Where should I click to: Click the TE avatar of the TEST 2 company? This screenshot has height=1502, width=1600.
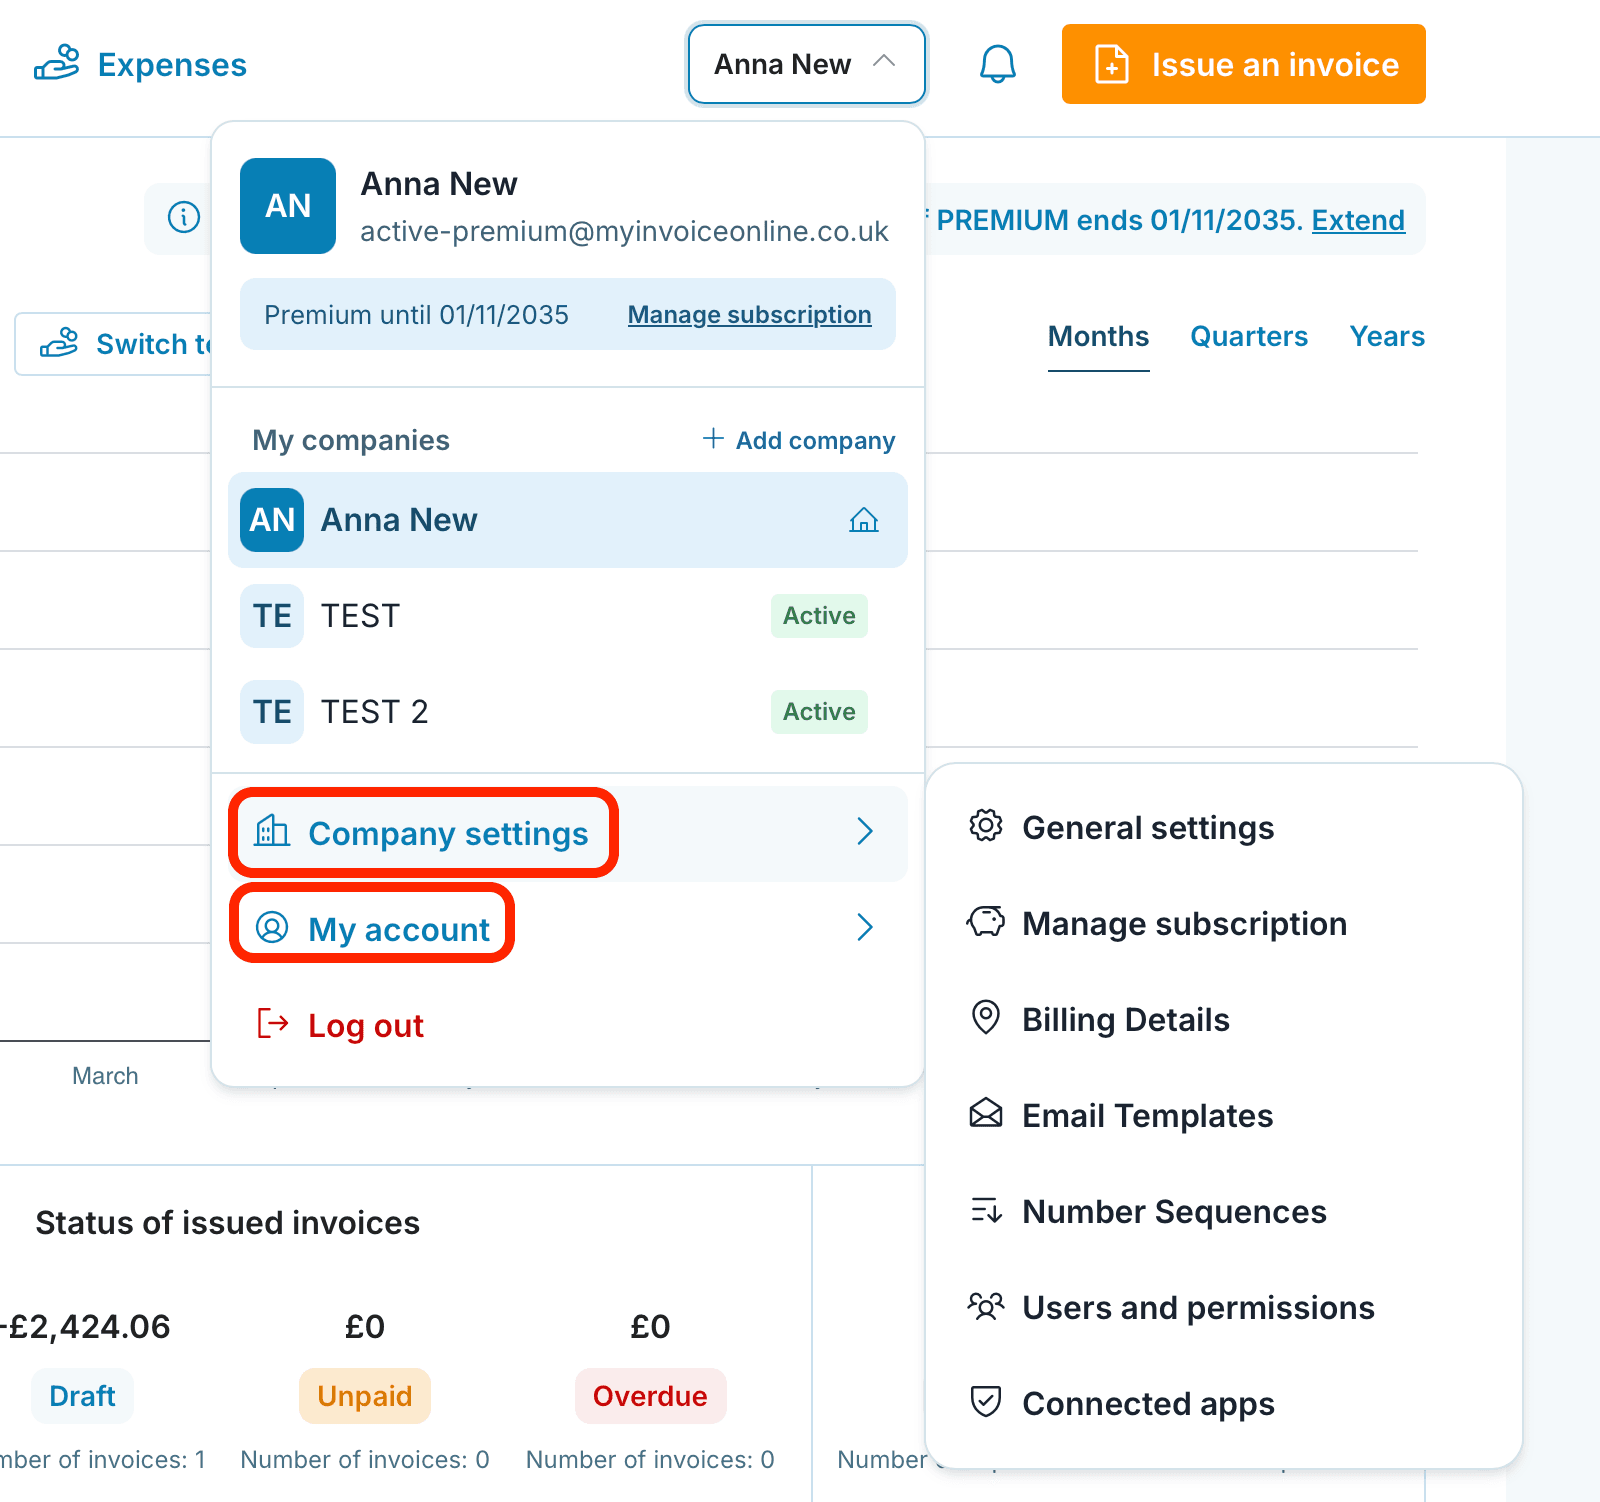point(272,712)
